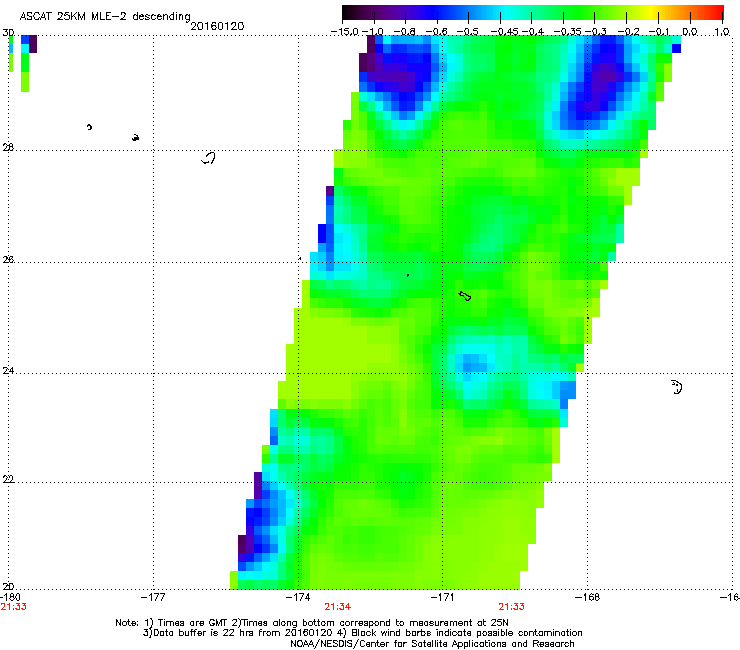Click latitude label 30
Screen dimensions: 740x650
coord(8,33)
